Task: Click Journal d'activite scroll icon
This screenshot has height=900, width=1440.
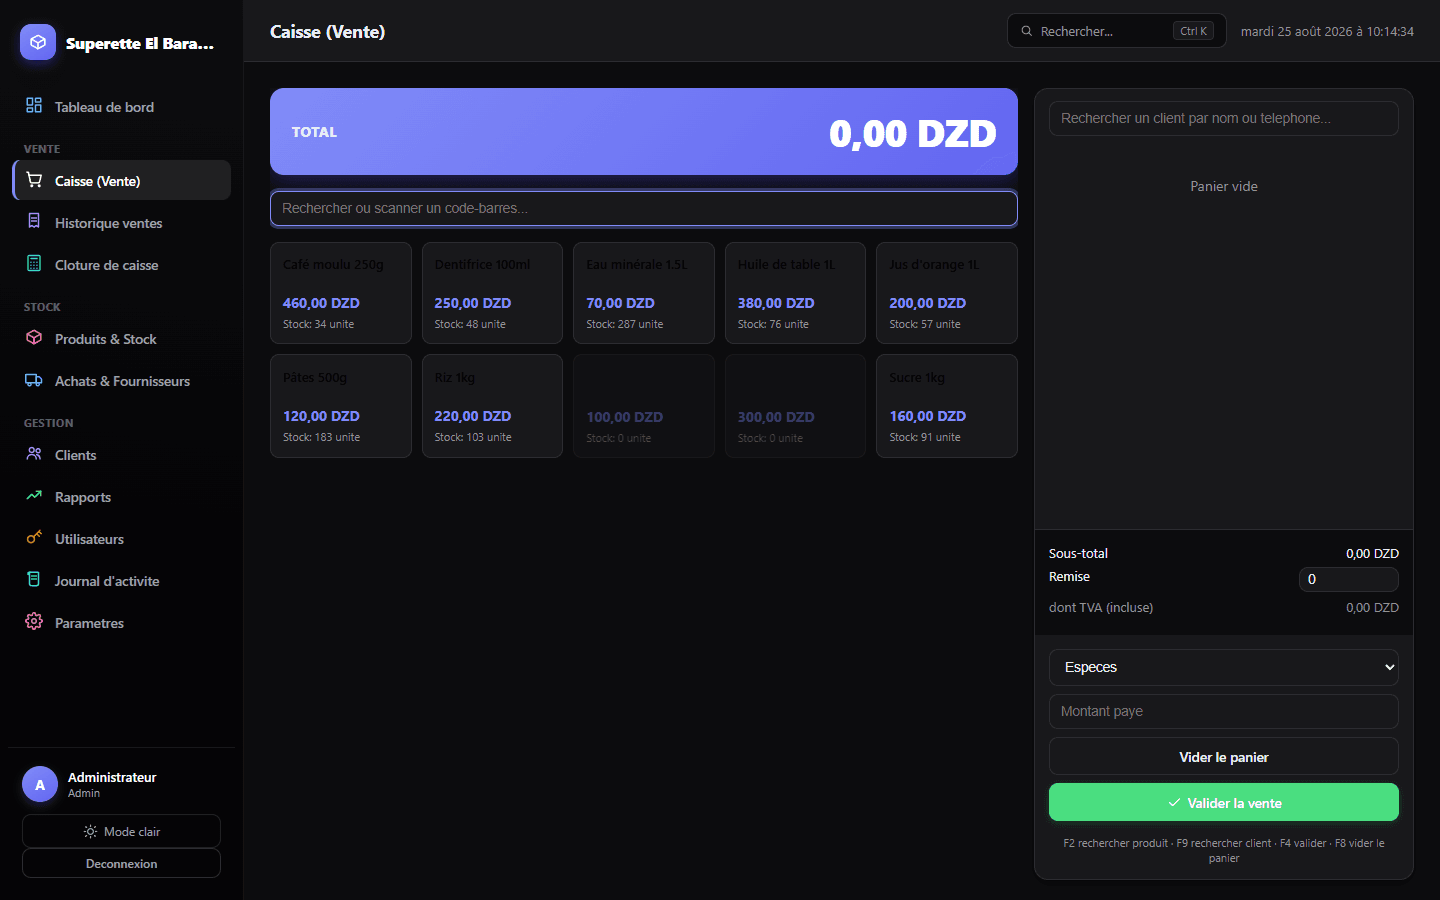Action: pos(34,579)
